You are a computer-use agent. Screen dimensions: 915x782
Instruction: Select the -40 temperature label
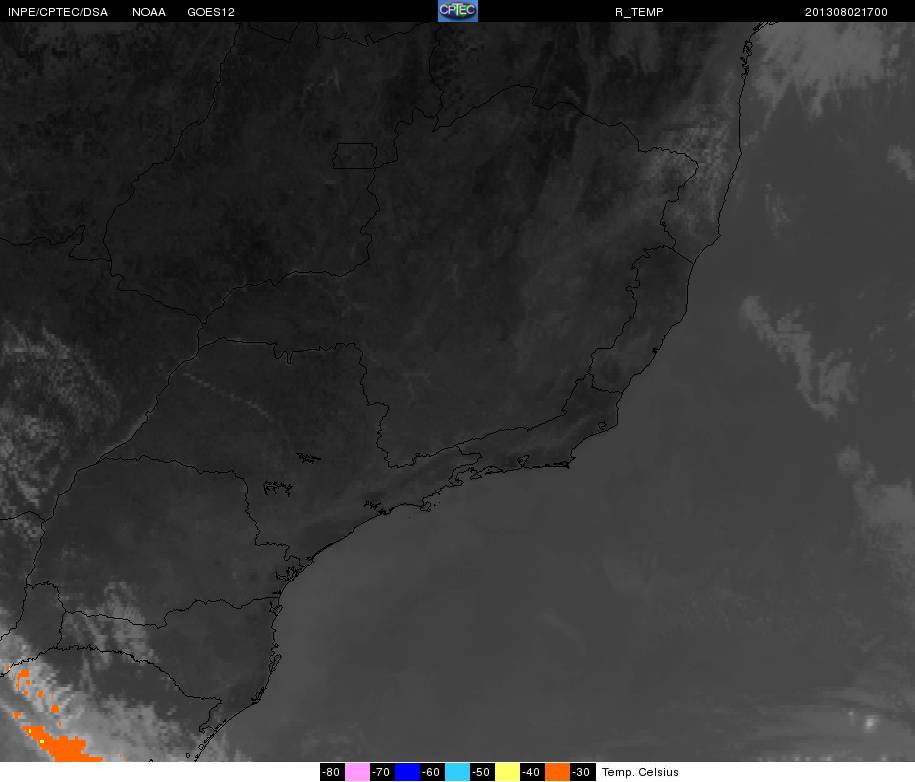(531, 772)
